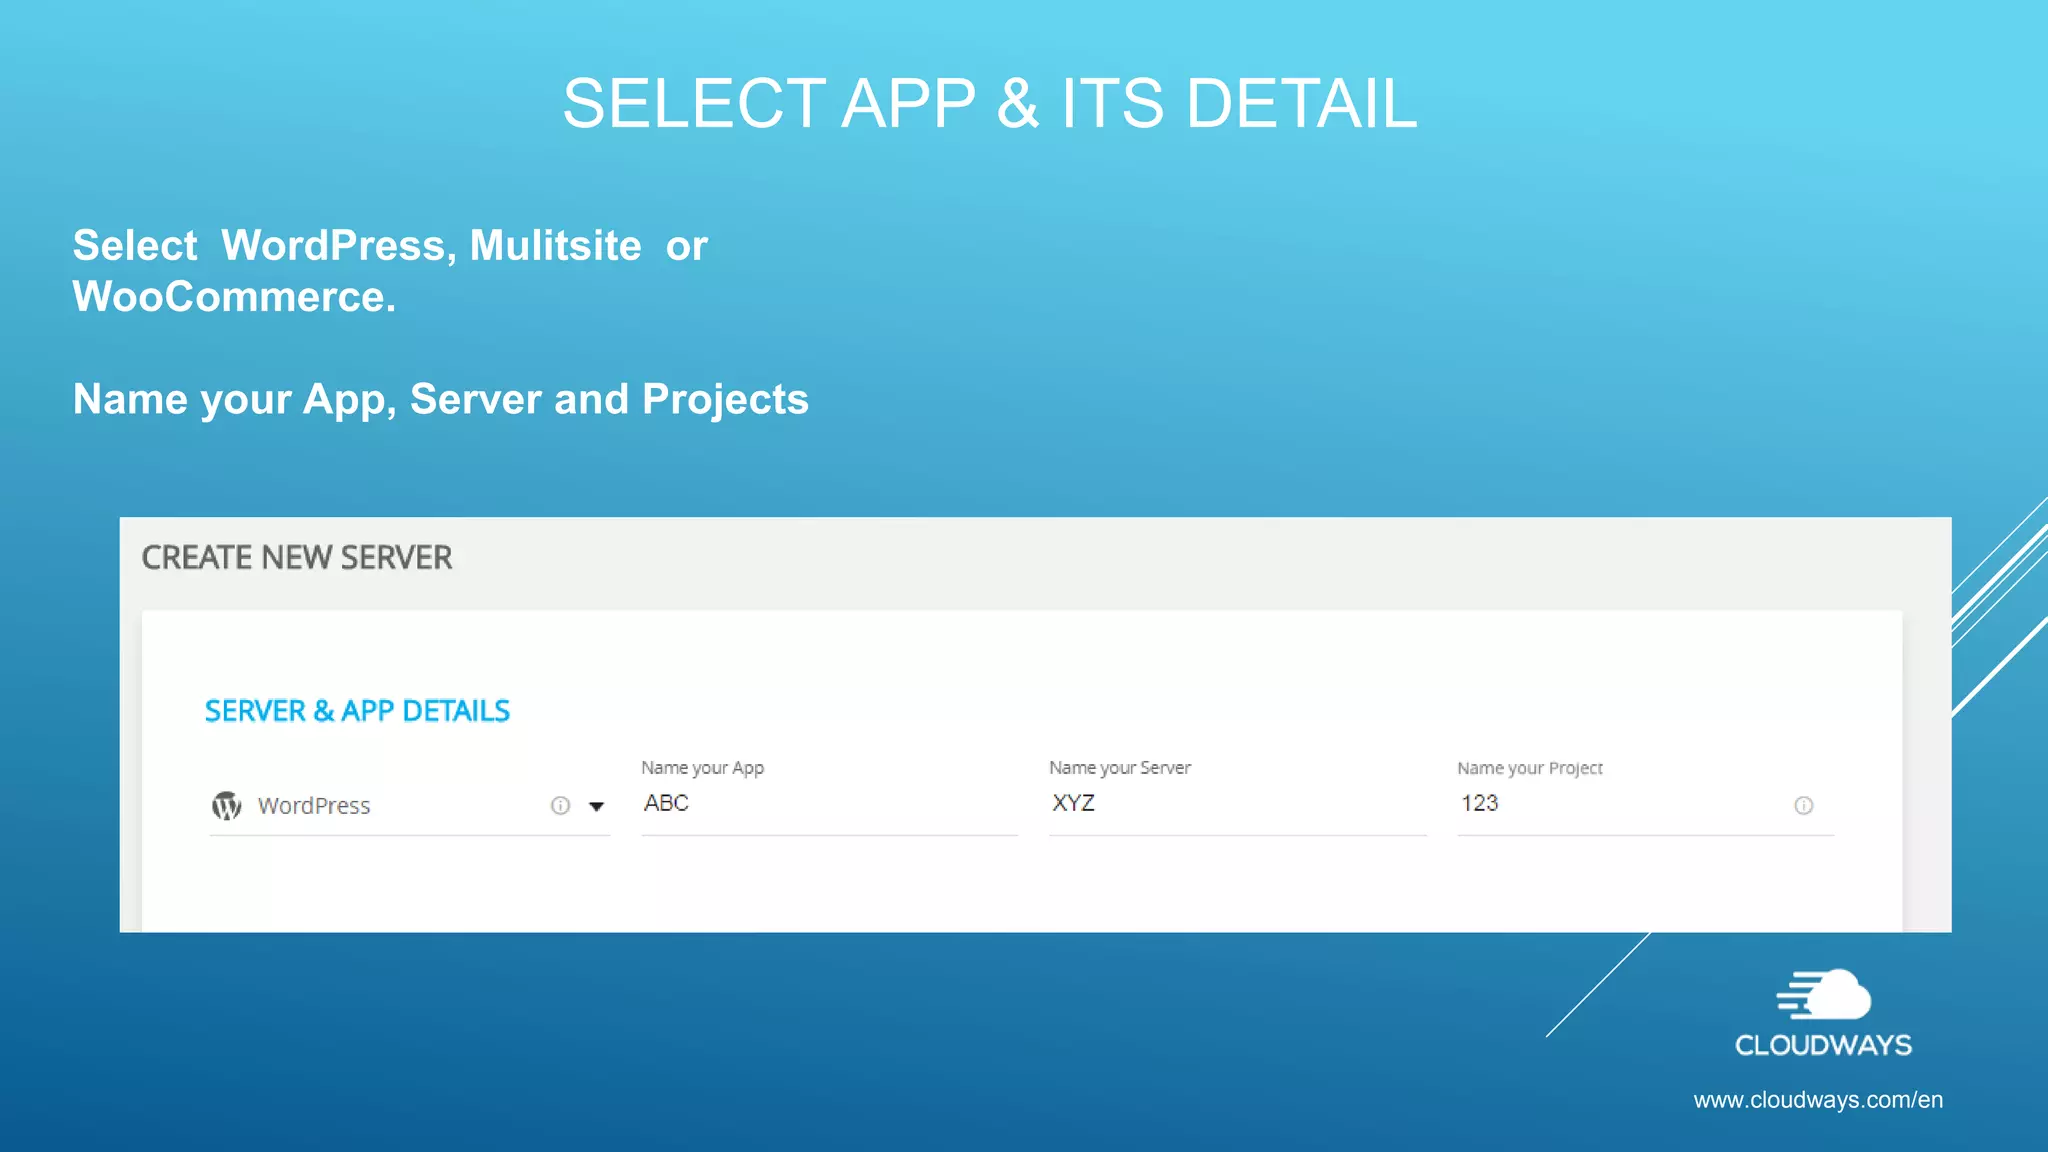
Task: Click the Name your App field containing ABC
Action: point(830,804)
